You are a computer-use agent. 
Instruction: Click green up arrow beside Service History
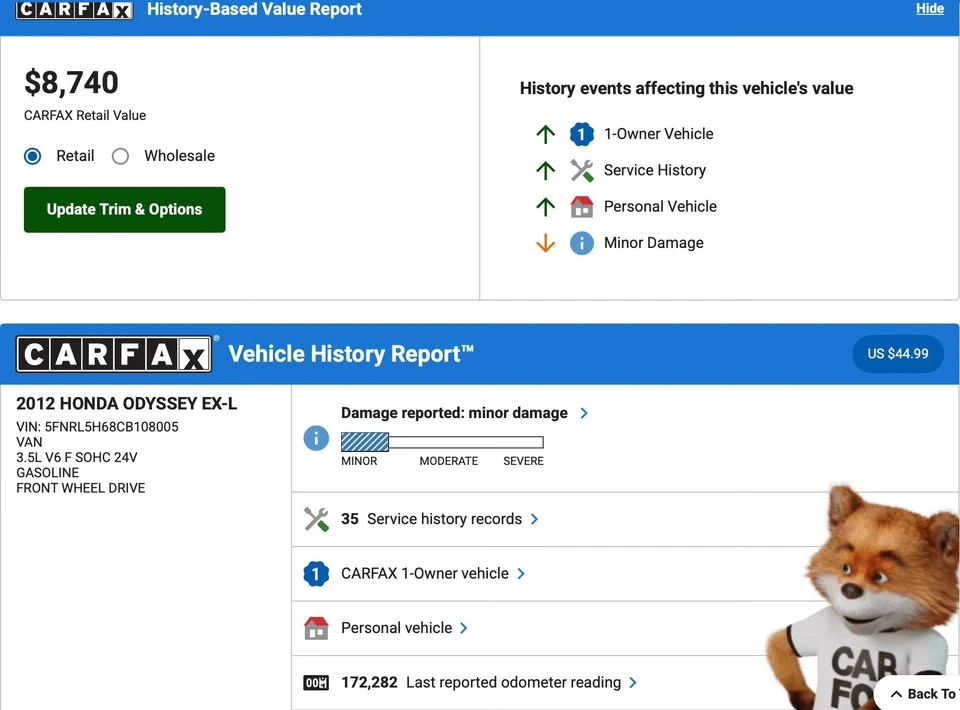point(546,170)
